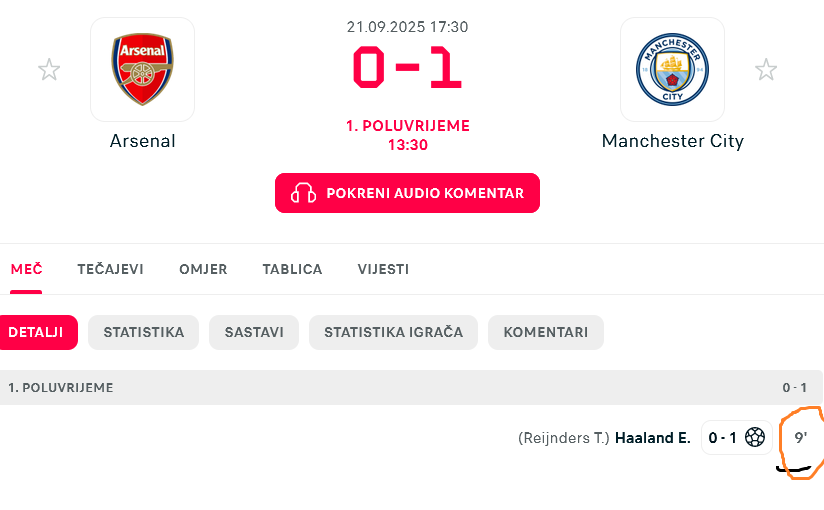Viewport: 824px width, 510px height.
Task: Open the TABLICA tab
Action: tap(292, 269)
